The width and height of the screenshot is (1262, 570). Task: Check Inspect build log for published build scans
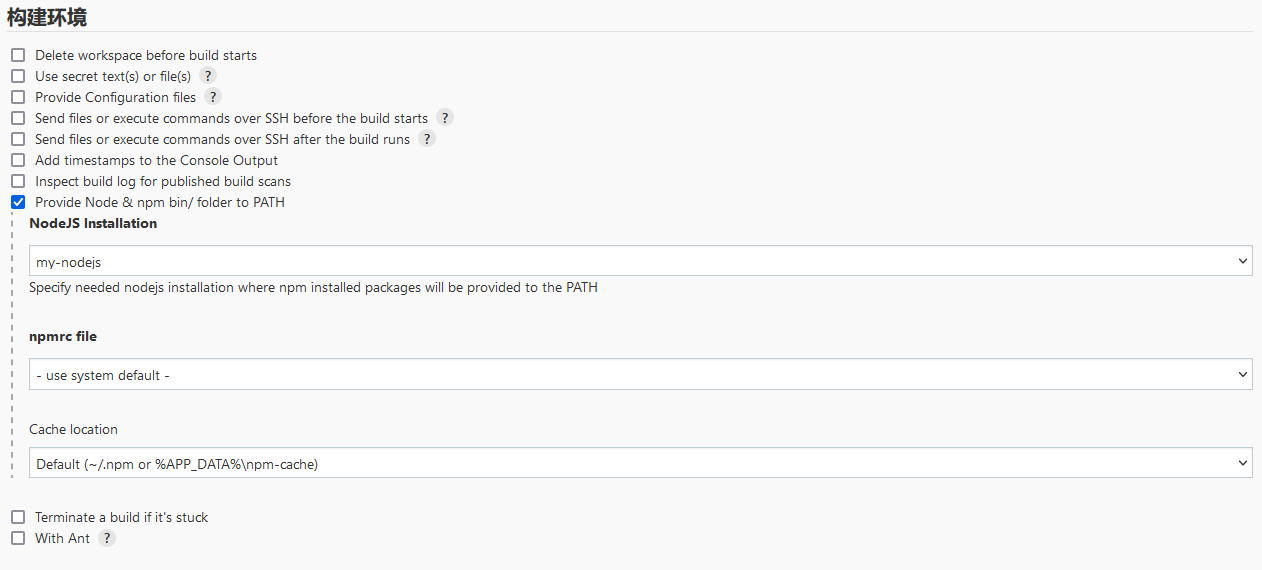[18, 181]
